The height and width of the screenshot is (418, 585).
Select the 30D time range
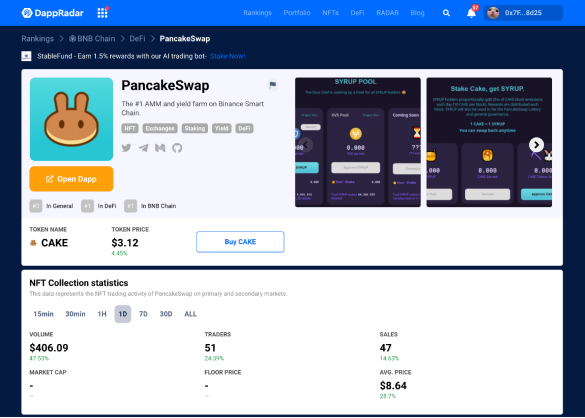coord(166,314)
